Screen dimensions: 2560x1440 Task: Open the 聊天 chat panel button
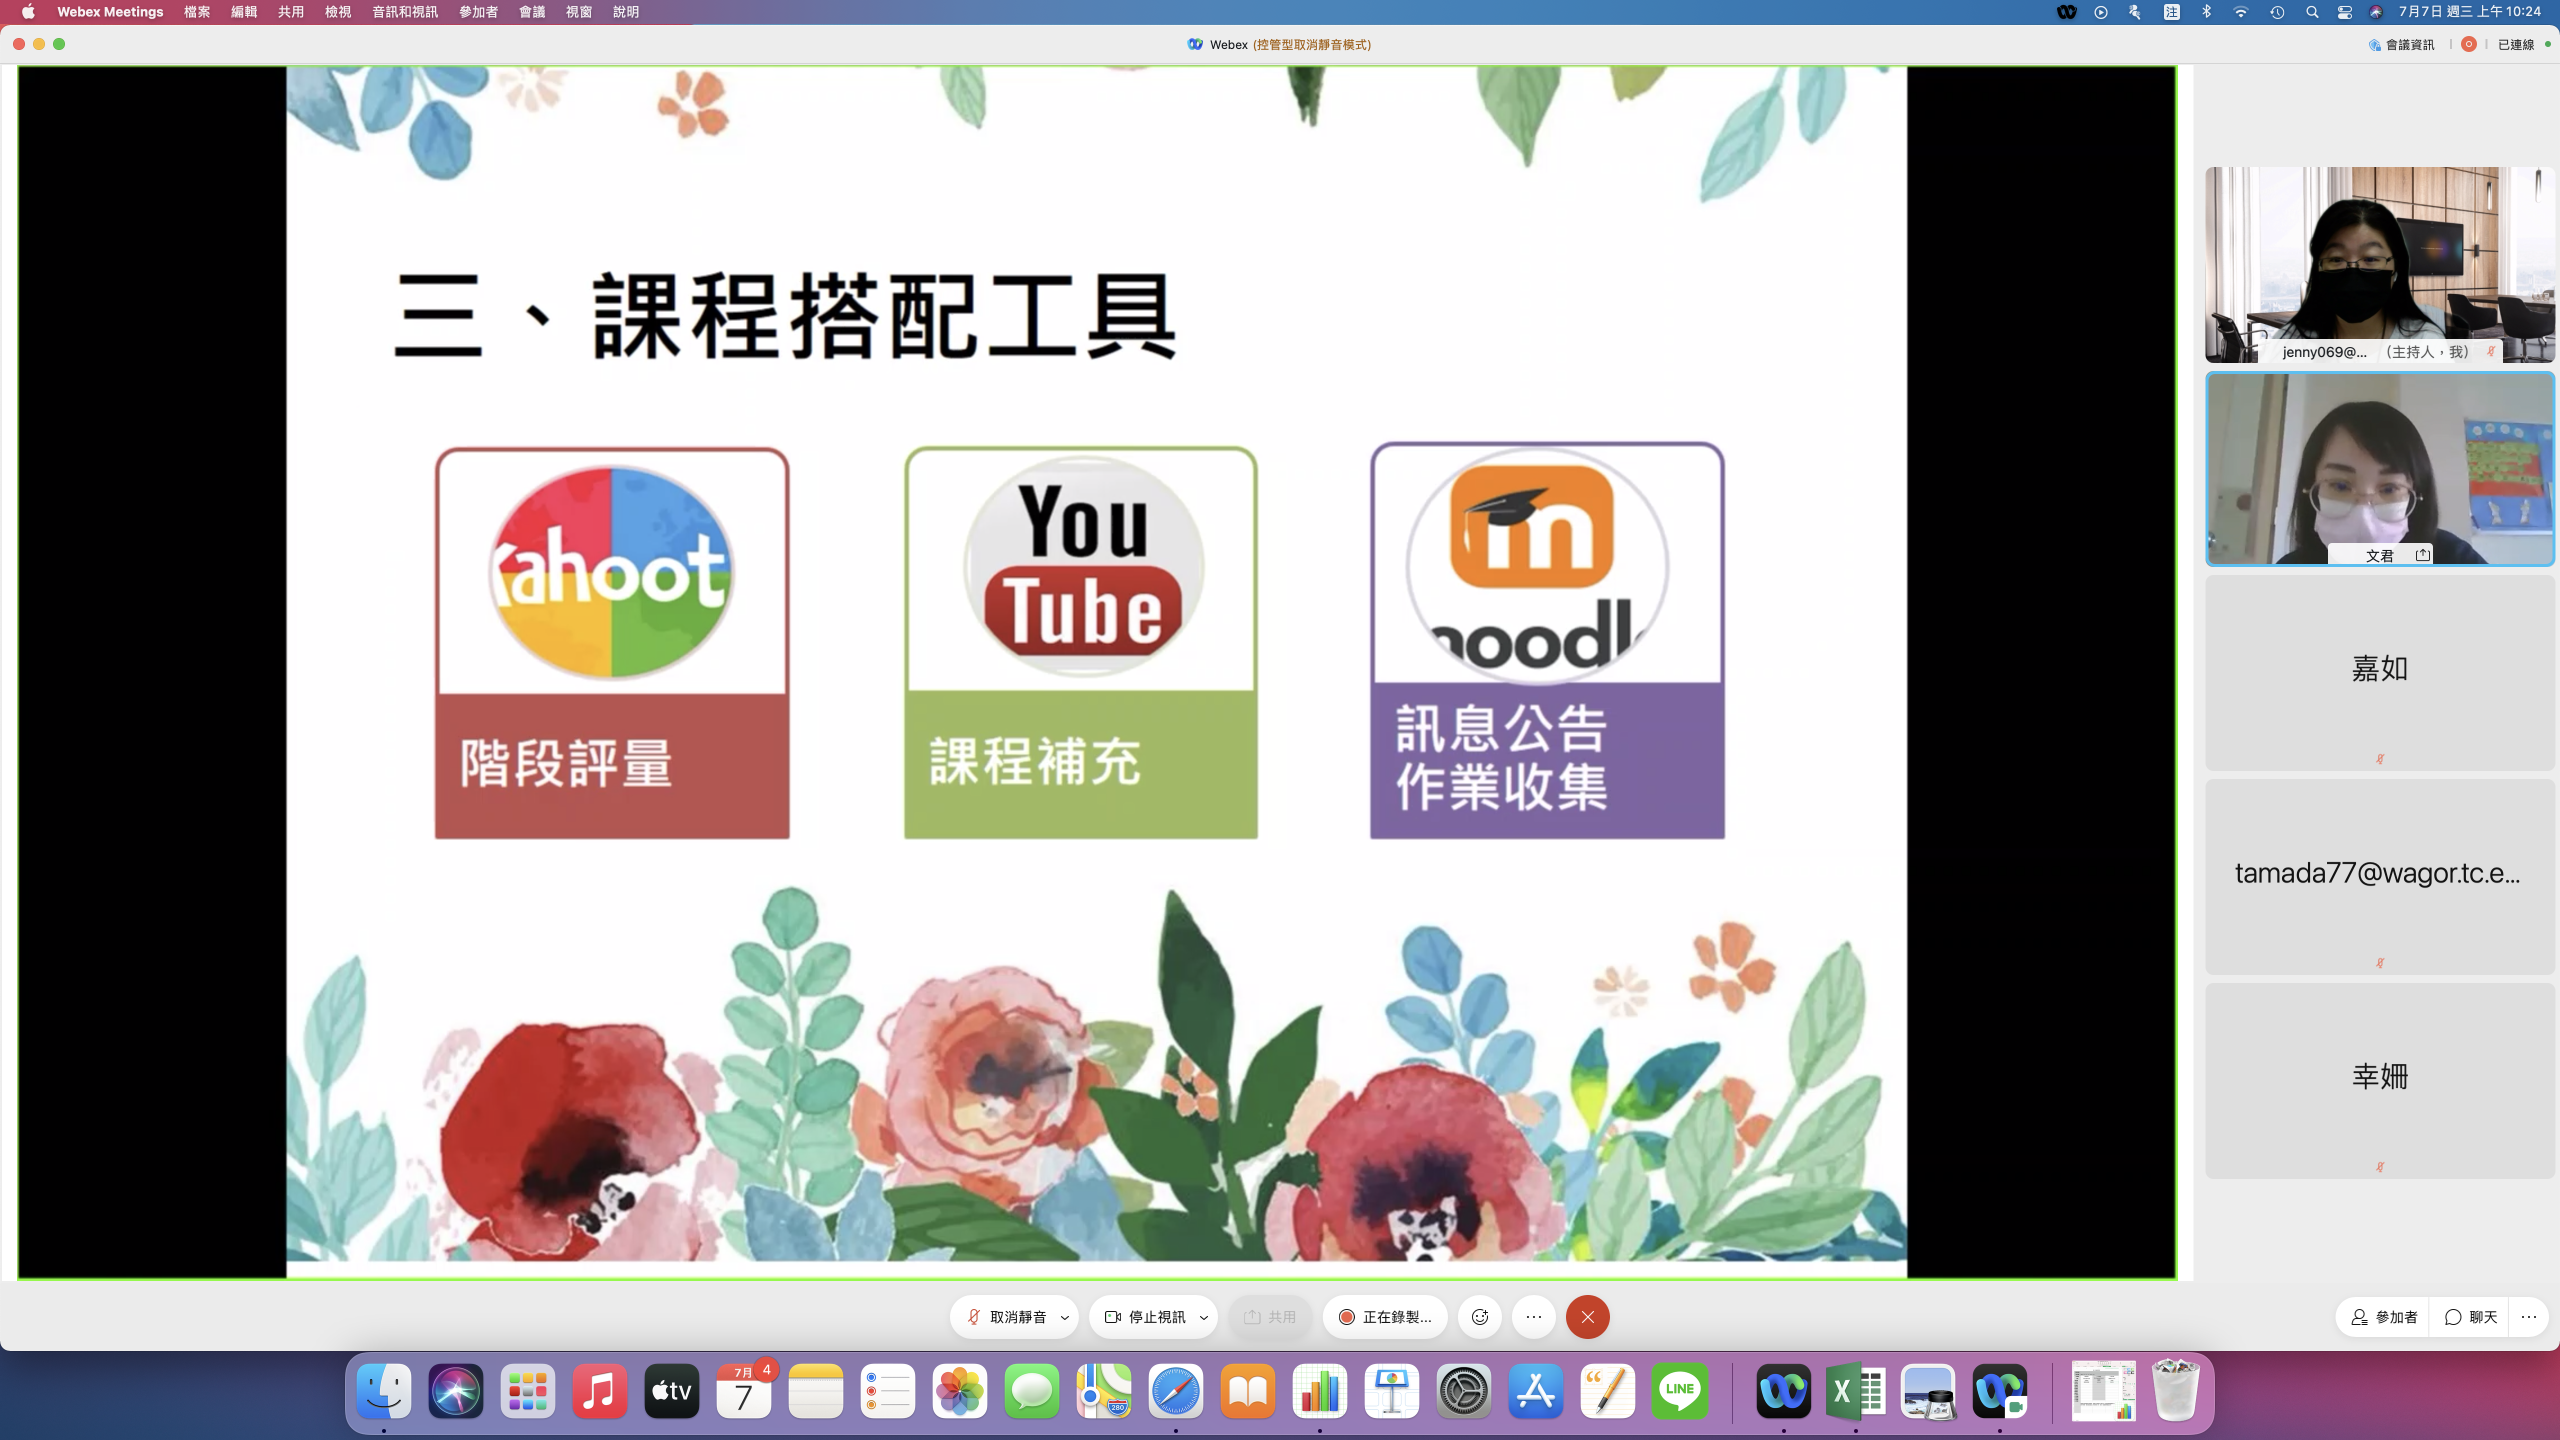[2471, 1317]
